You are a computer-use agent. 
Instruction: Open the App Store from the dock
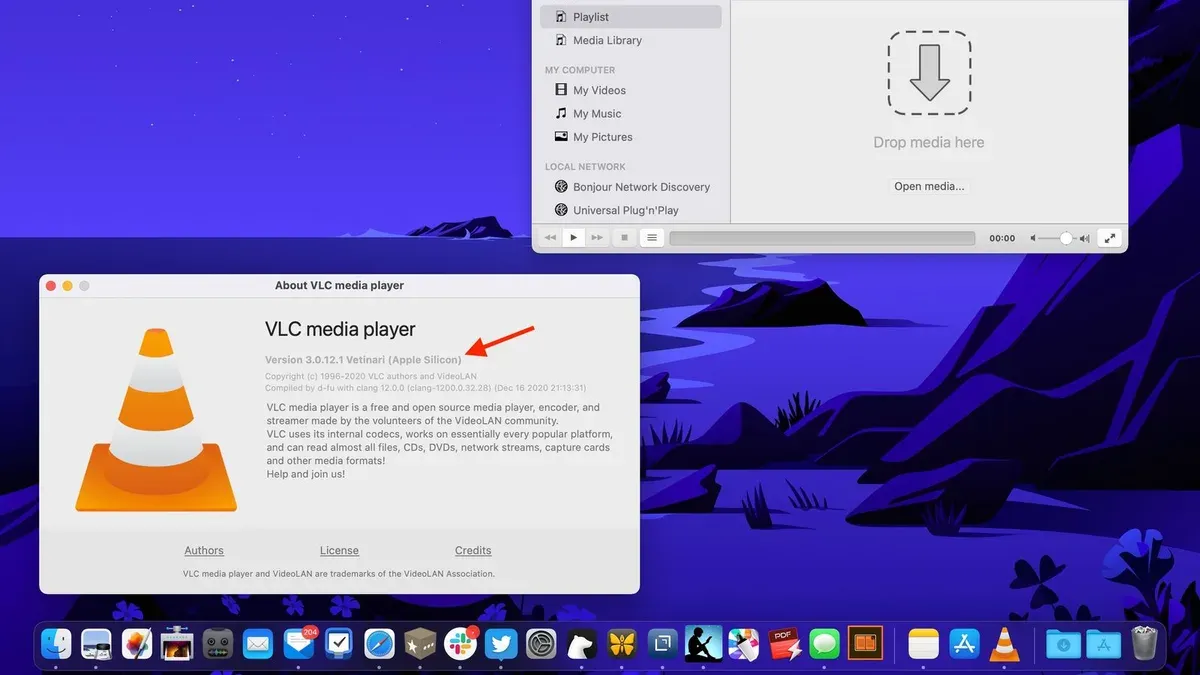pyautogui.click(x=964, y=645)
